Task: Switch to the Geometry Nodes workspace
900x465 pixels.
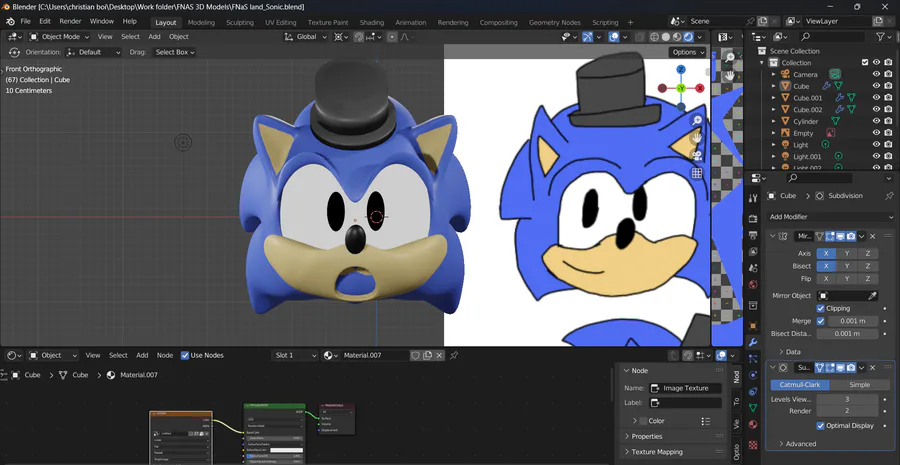Action: [554, 22]
